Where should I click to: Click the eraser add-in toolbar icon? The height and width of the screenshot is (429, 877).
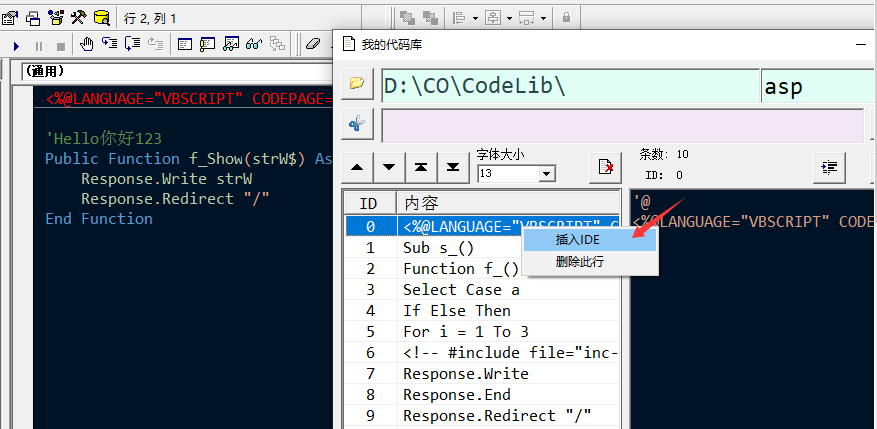tap(314, 44)
